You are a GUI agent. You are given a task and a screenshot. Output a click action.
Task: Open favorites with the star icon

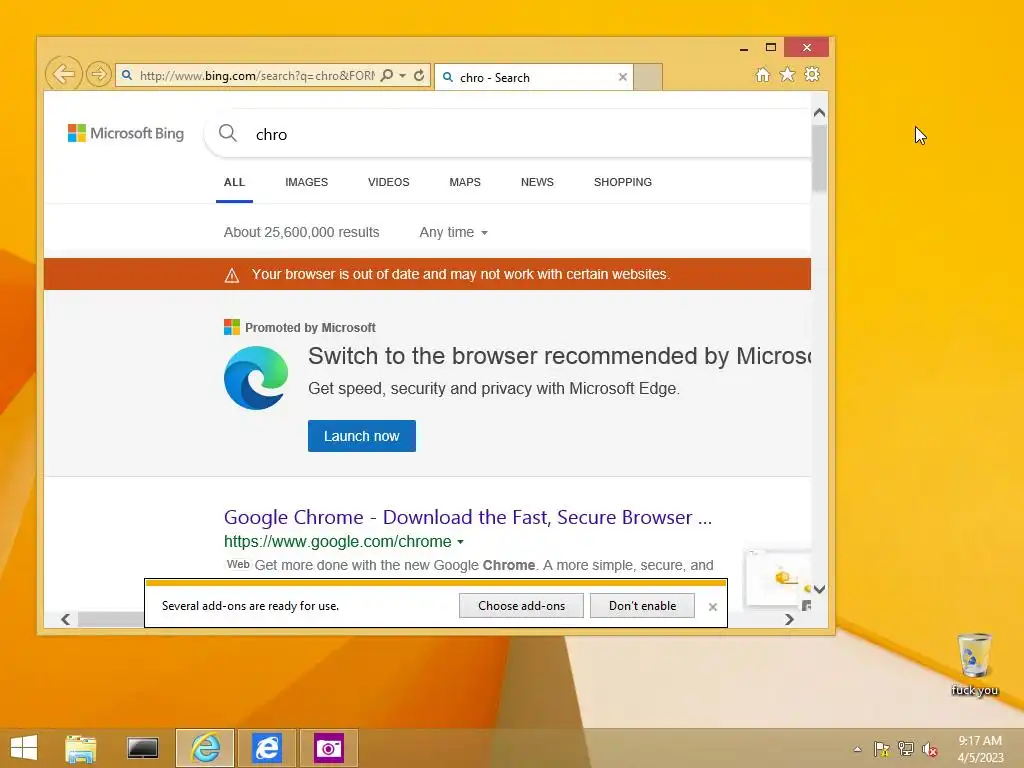pyautogui.click(x=788, y=74)
